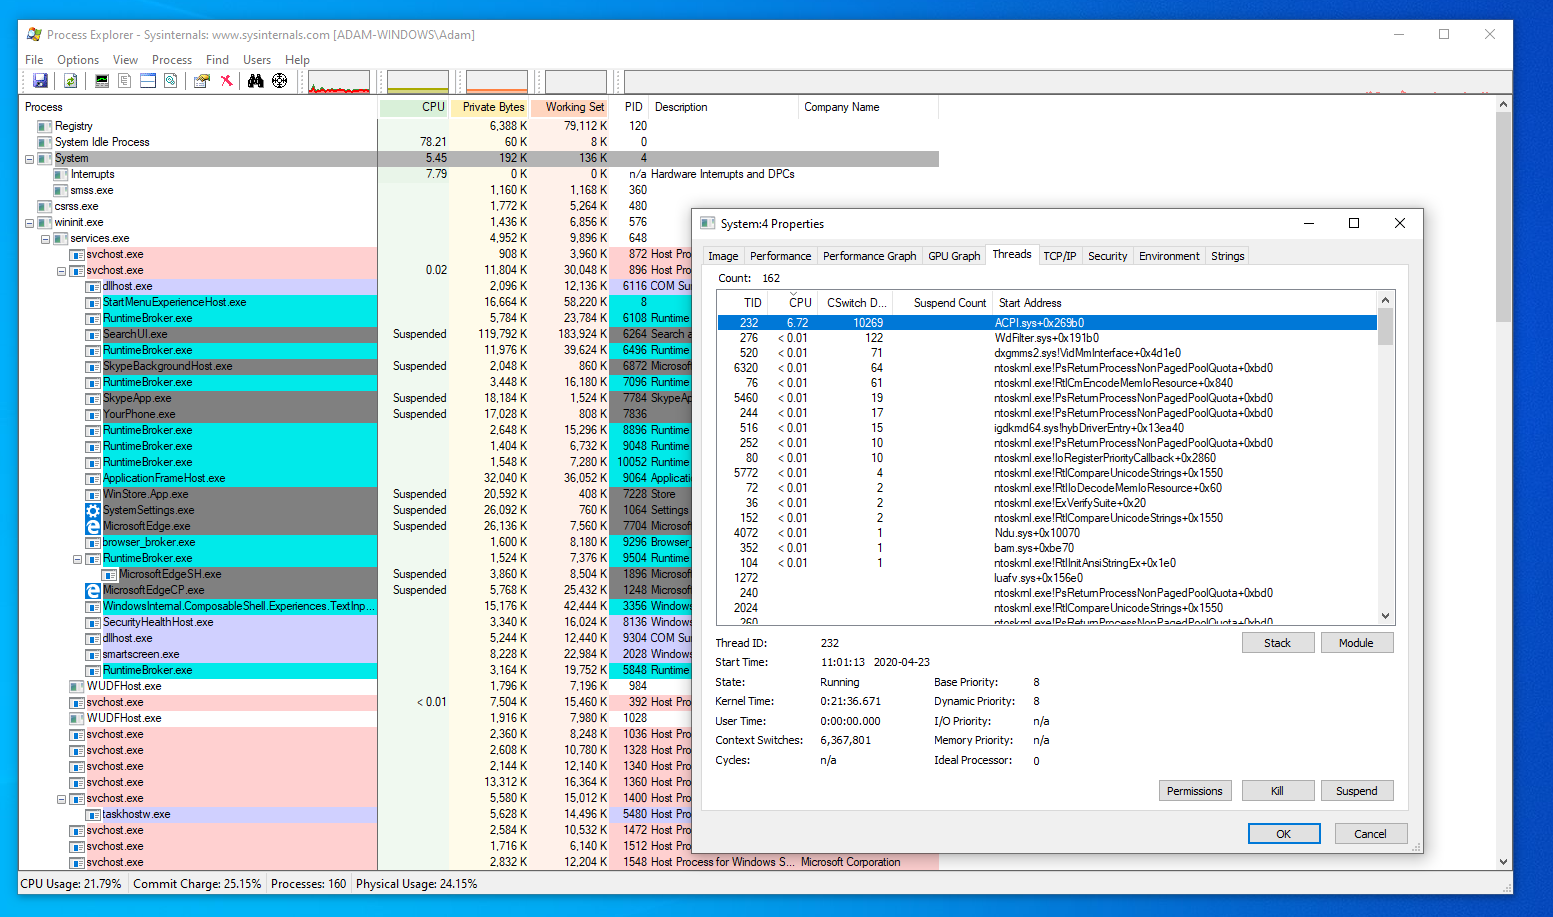This screenshot has height=917, width=1553.
Task: Click the Refresh Now toolbar icon
Action: coord(71,81)
